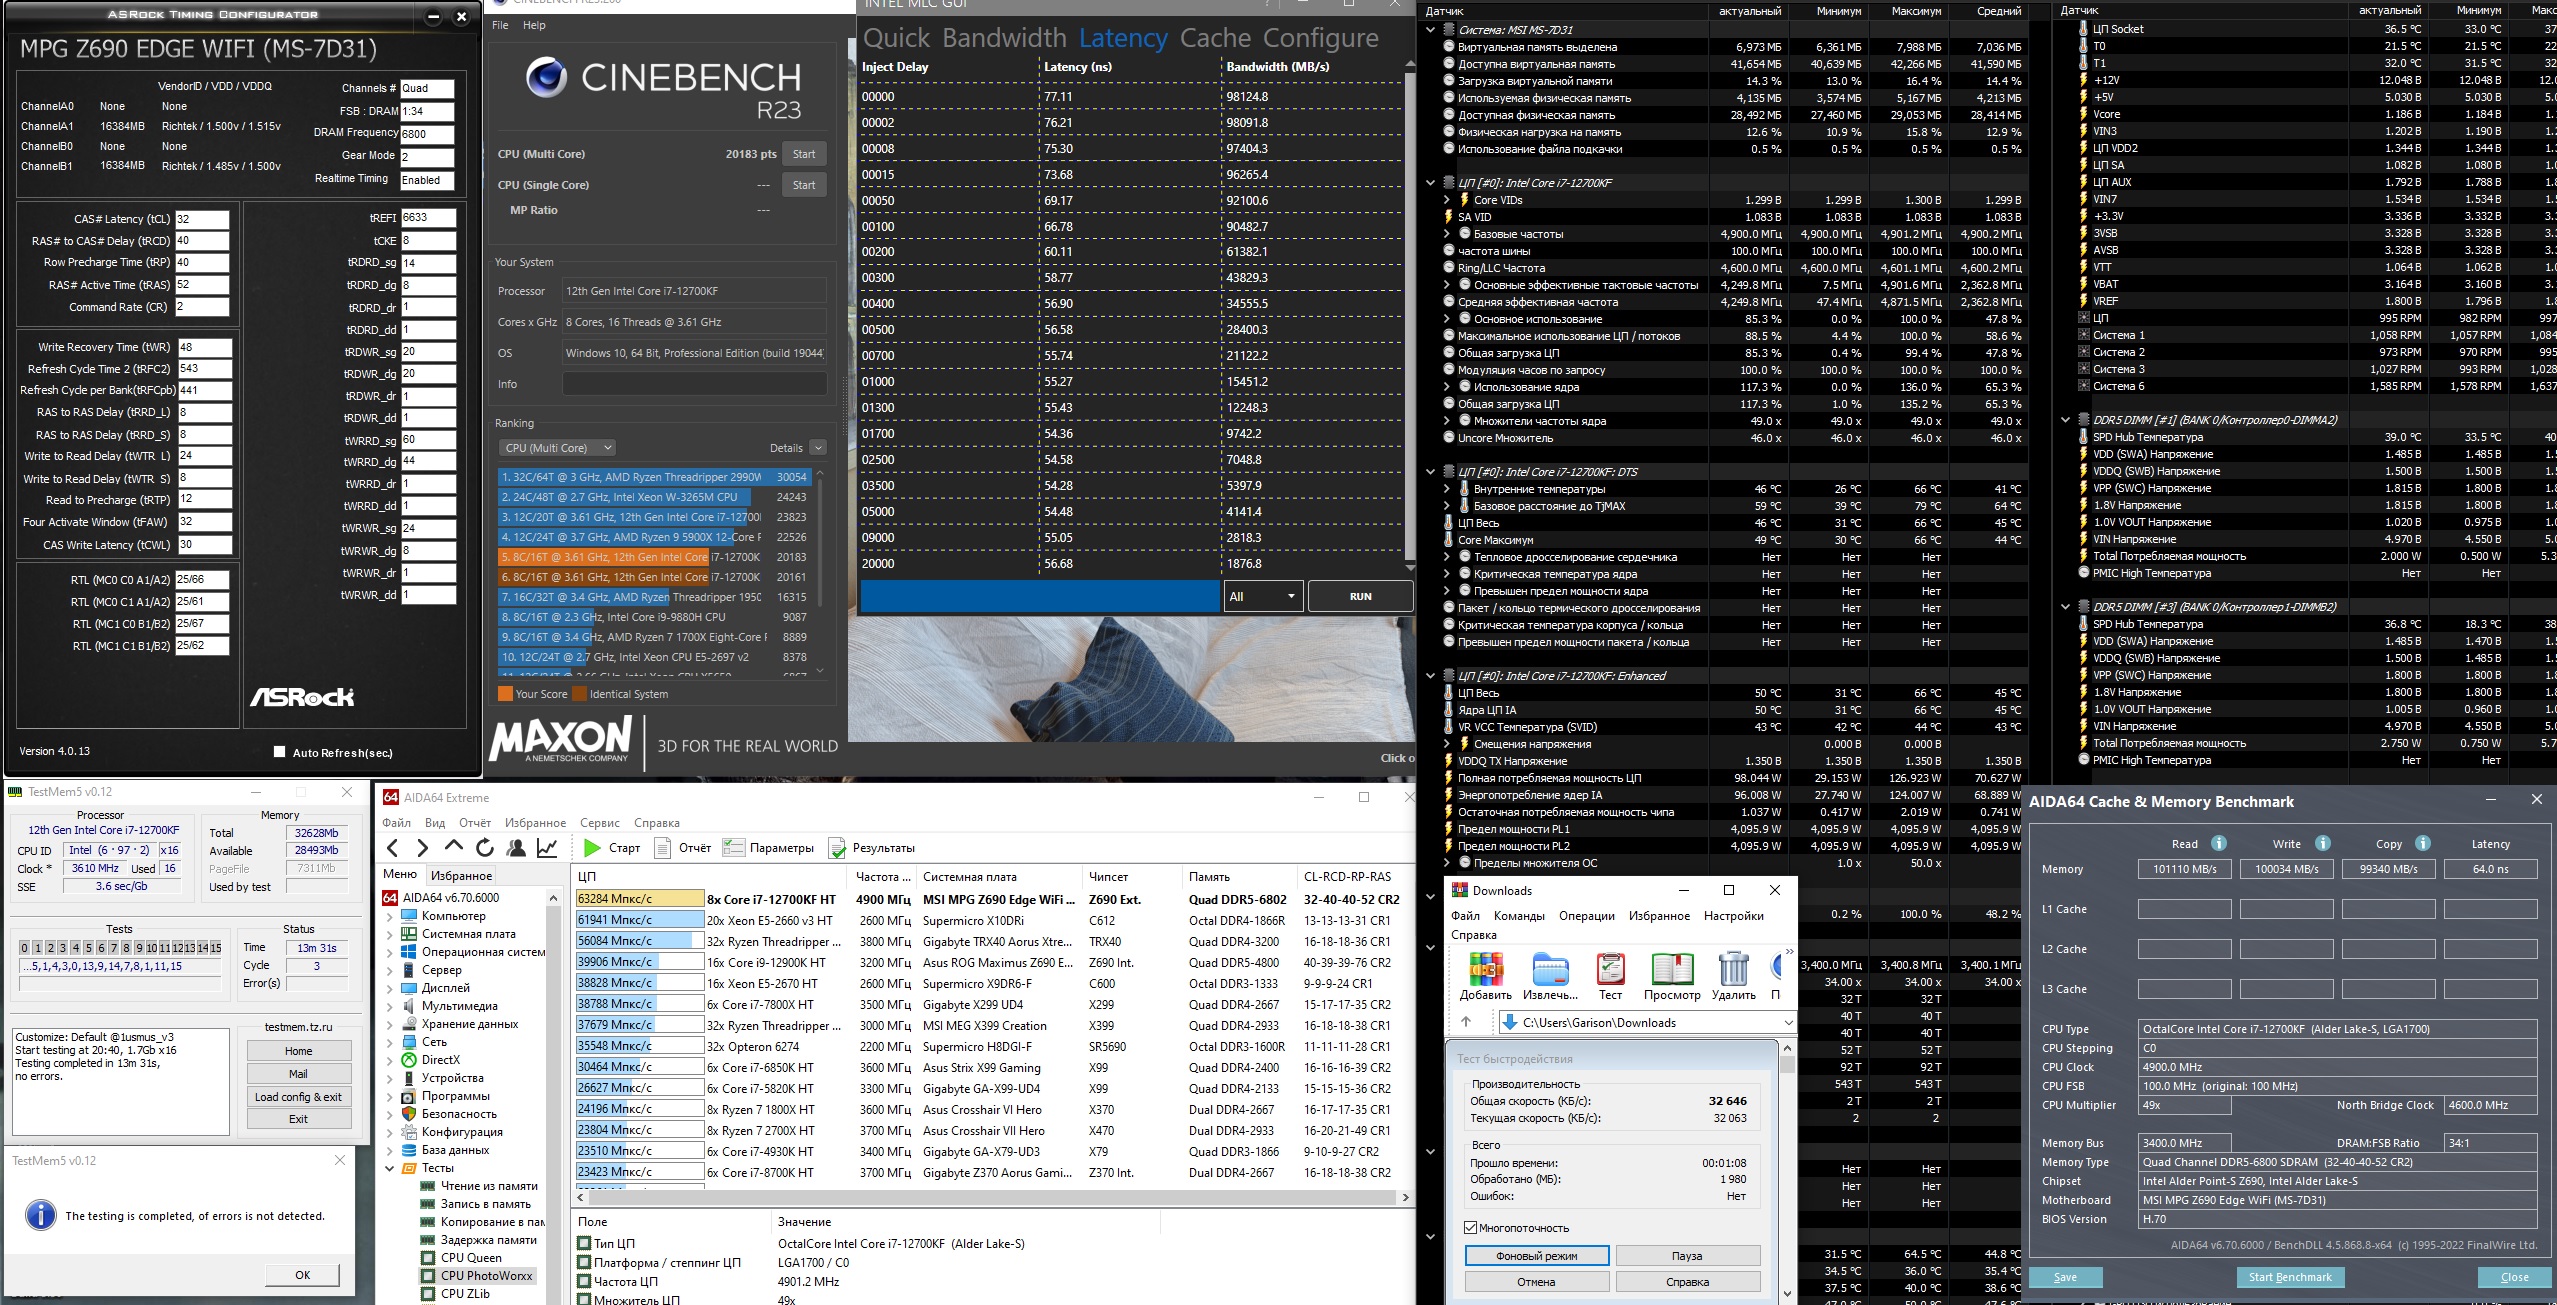Viewport: 2557px width, 1305px height.
Task: Click the green Старт play icon in AIDA64
Action: coord(592,848)
